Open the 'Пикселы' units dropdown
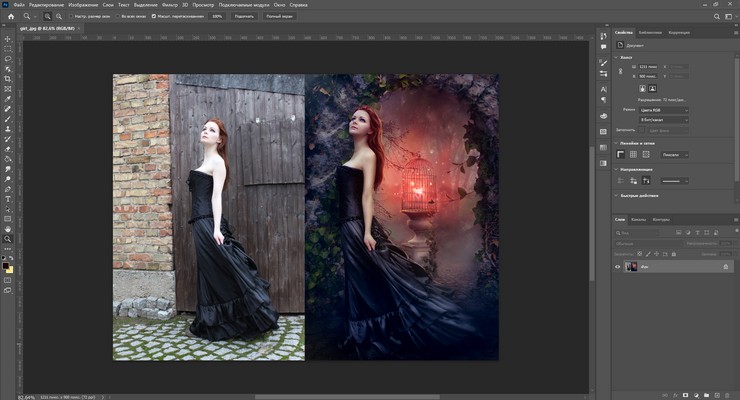Image resolution: width=740 pixels, height=400 pixels. [x=674, y=155]
